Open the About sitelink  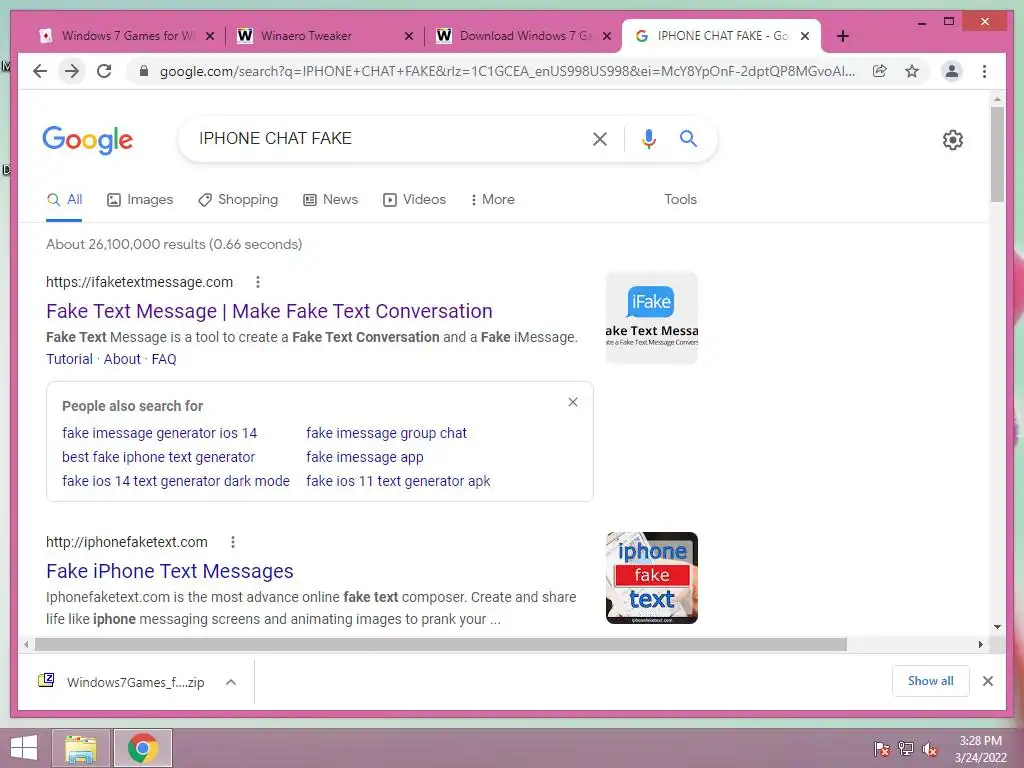click(x=122, y=359)
